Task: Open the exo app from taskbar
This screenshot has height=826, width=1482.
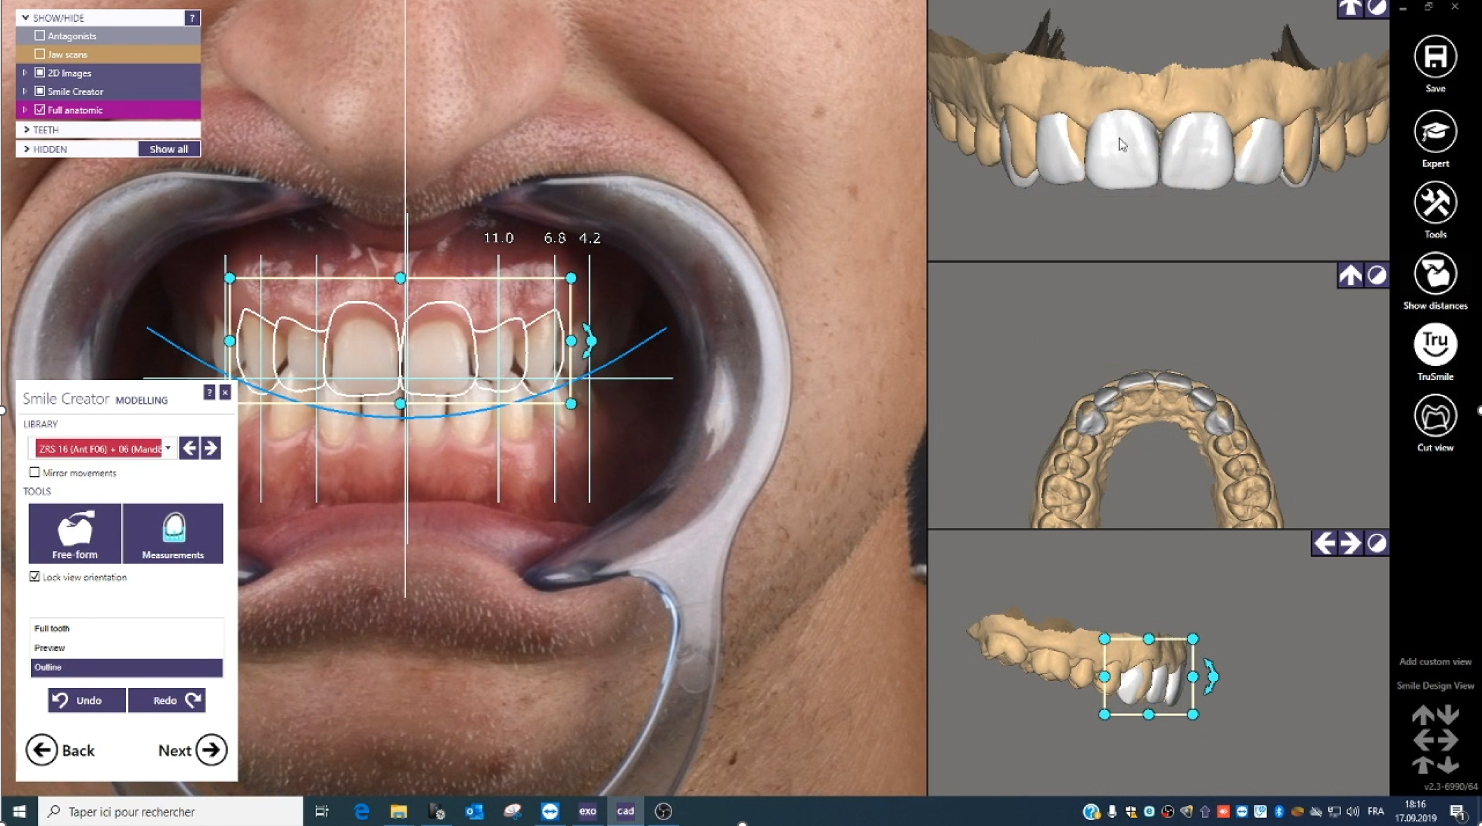Action: [x=587, y=811]
